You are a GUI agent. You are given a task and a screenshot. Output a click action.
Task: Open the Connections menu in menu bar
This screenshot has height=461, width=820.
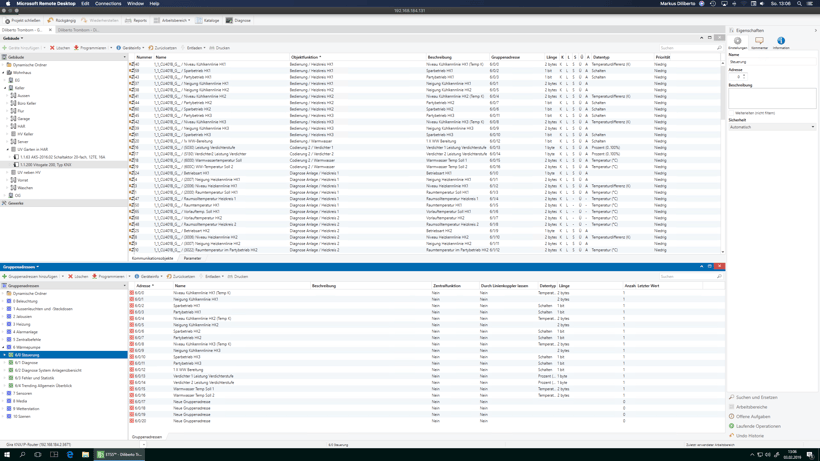108,3
